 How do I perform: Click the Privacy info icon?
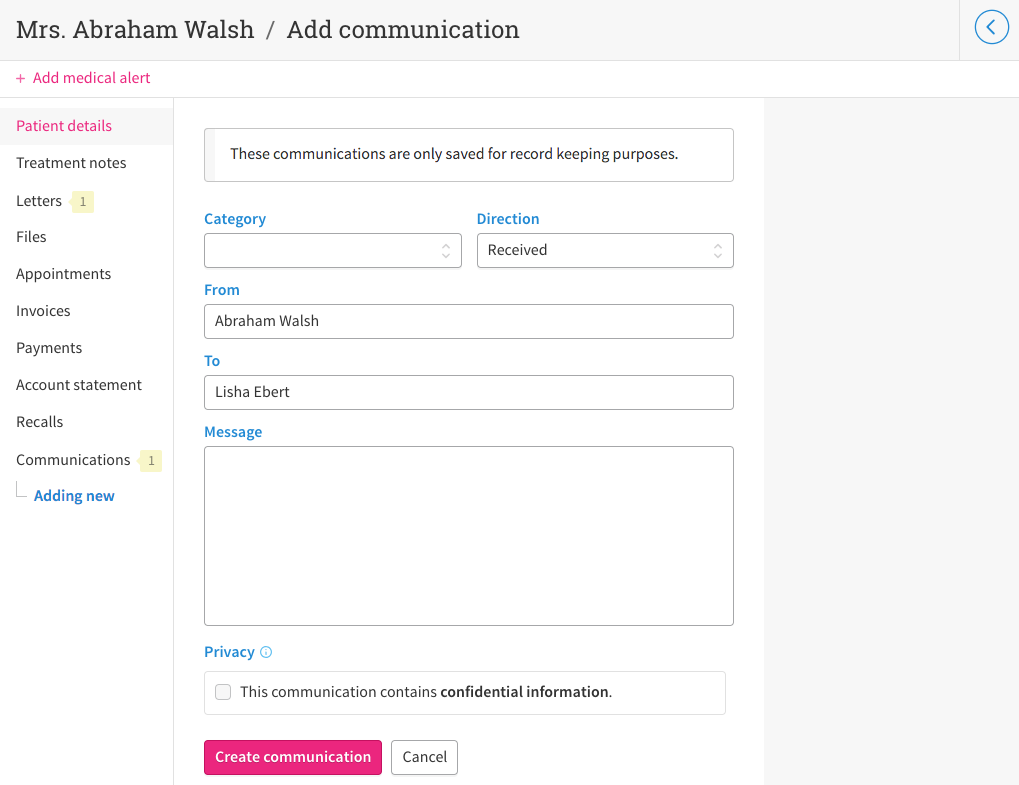pos(266,652)
